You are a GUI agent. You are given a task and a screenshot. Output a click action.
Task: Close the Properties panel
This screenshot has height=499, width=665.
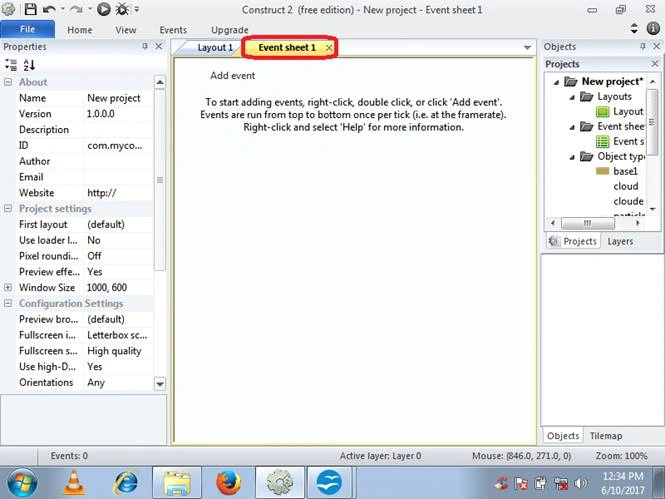point(159,46)
